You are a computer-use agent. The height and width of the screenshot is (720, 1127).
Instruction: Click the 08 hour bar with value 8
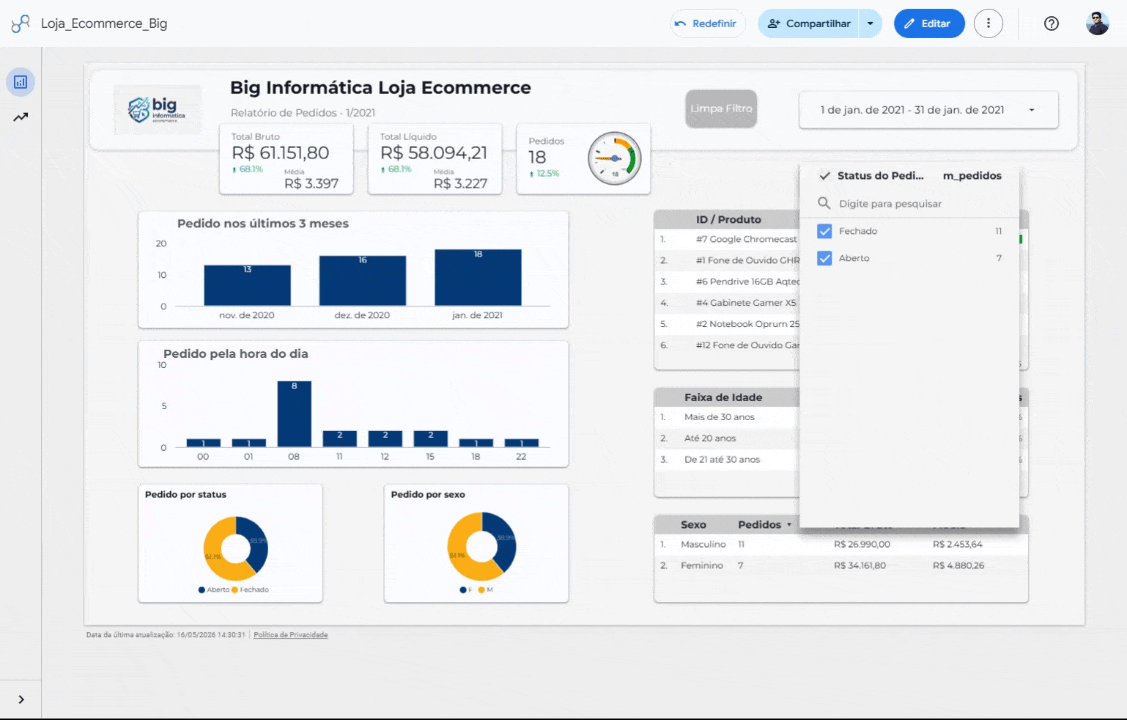tap(294, 414)
